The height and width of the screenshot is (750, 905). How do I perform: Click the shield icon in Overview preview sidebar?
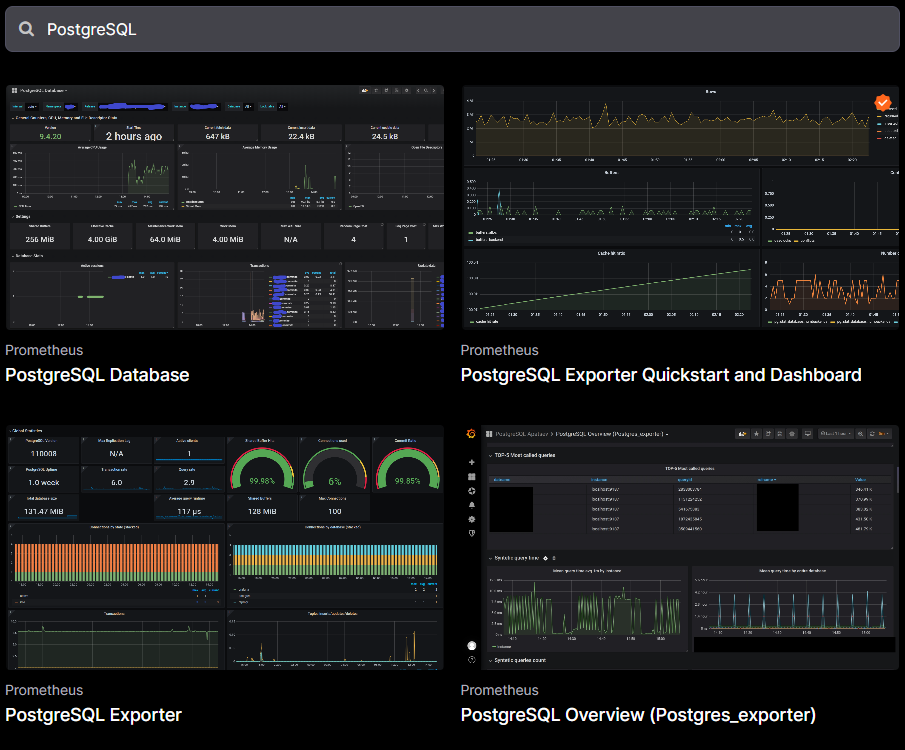pos(471,533)
